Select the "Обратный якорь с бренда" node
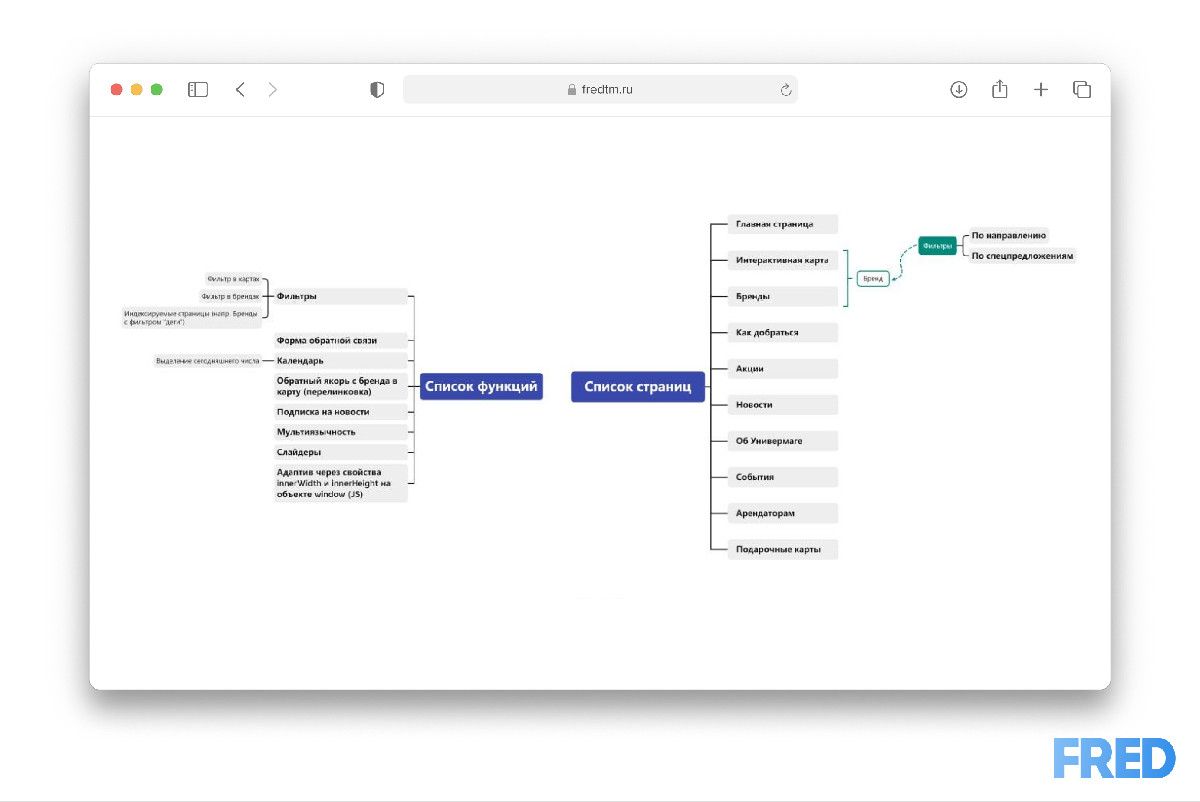 pos(340,386)
